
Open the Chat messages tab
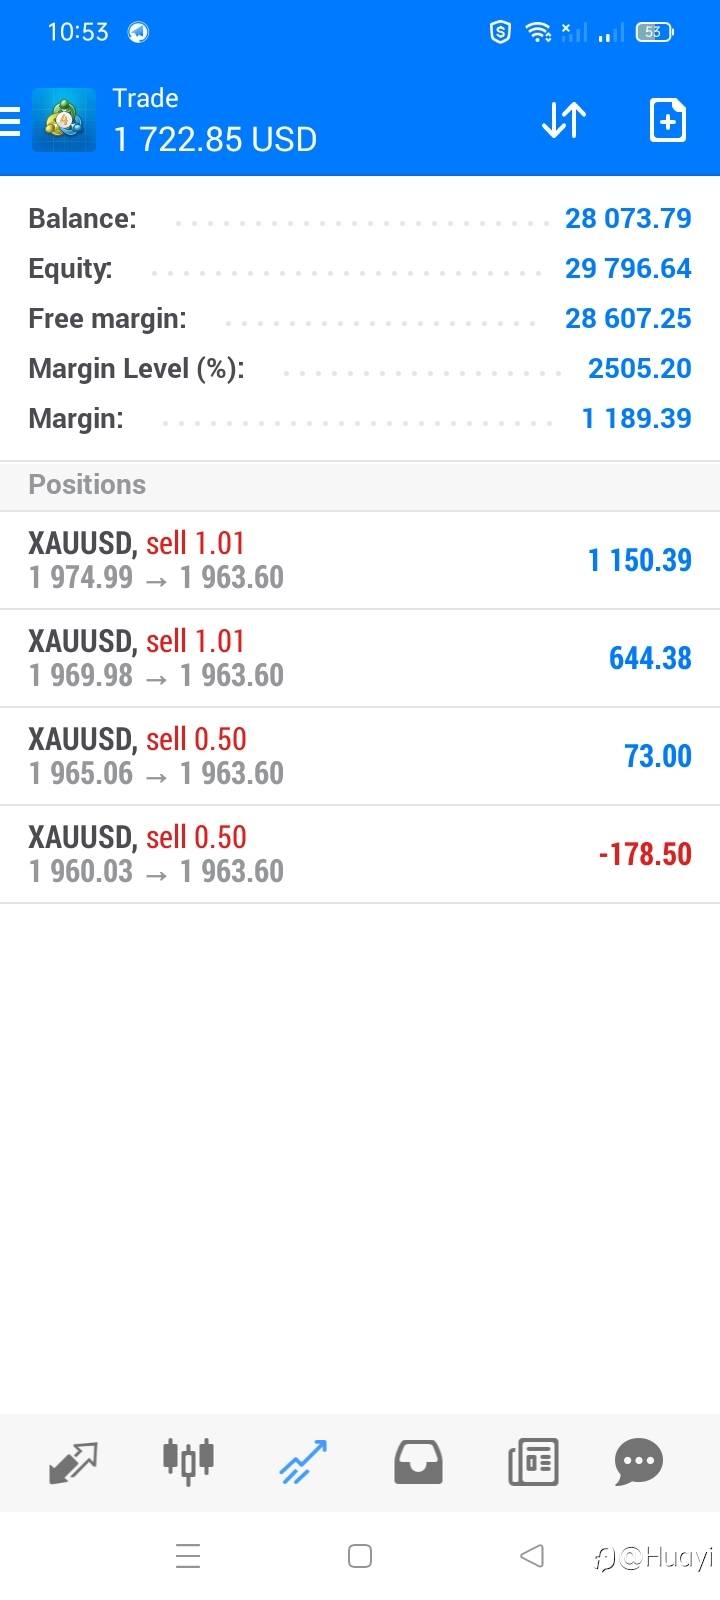[x=639, y=1462]
